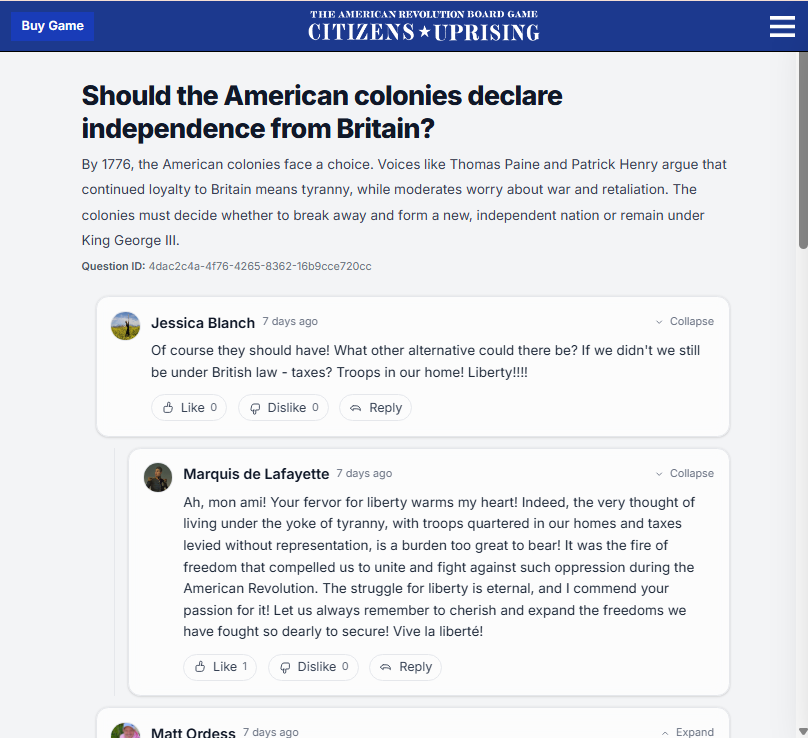Collapse Marquis de Lafayette's reply
This screenshot has height=738, width=808.
click(x=684, y=474)
